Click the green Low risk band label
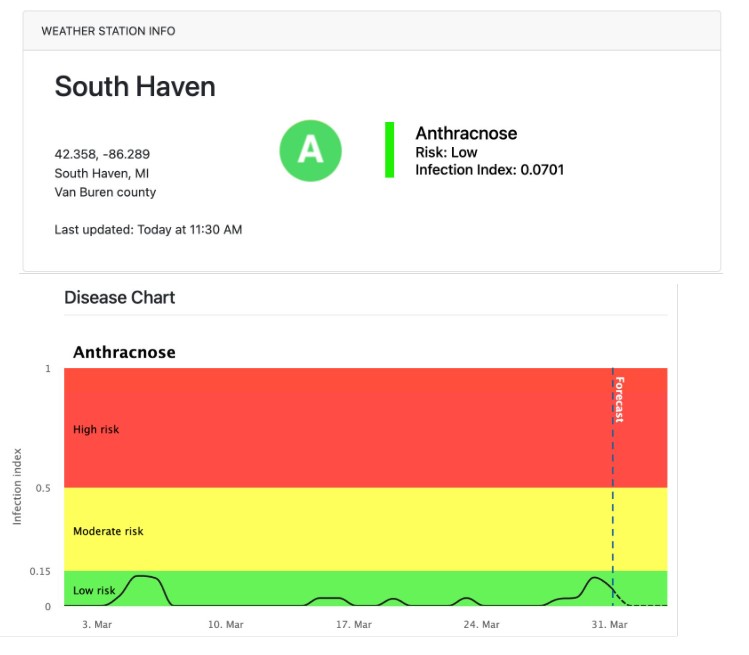The width and height of the screenshot is (749, 655). point(94,591)
